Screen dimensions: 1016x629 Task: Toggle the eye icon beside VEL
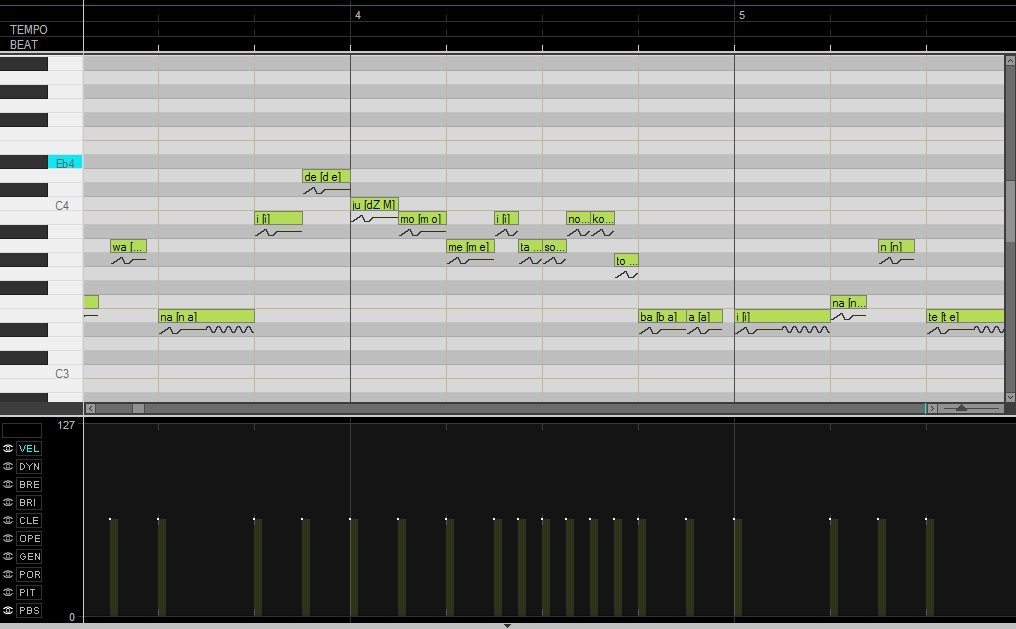point(8,448)
